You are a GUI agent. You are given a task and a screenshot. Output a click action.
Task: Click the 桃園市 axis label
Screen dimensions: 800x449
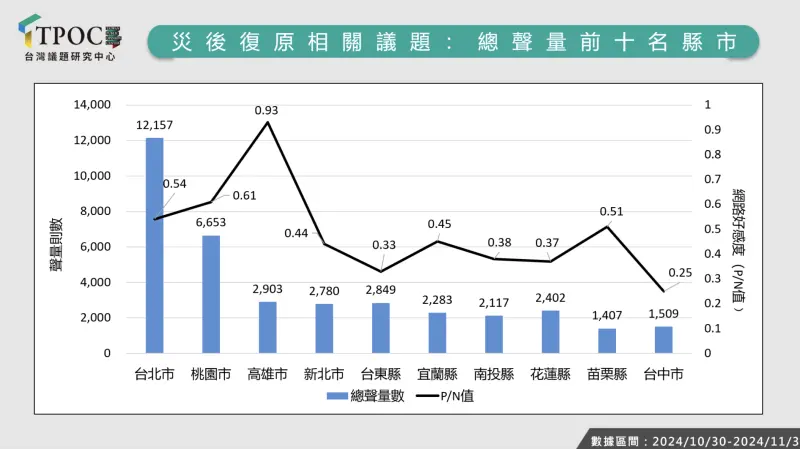(x=211, y=374)
